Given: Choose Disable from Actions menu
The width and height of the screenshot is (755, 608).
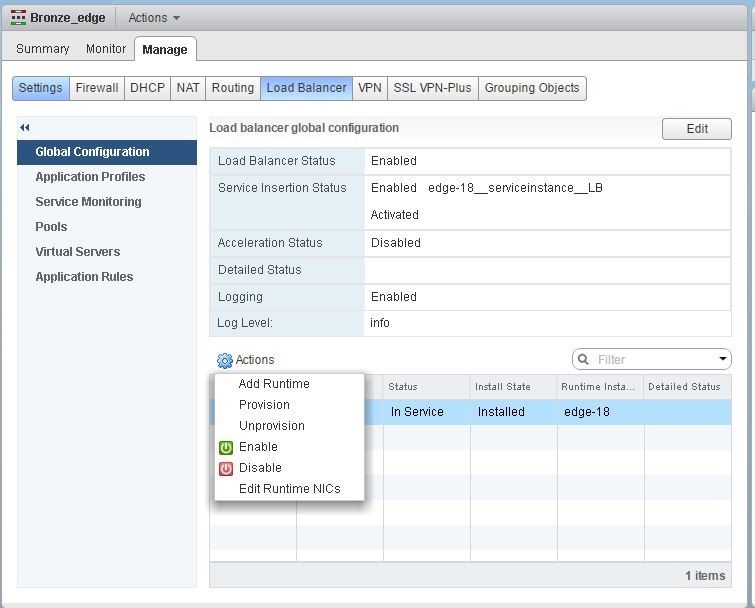Looking at the screenshot, I should pos(289,468).
